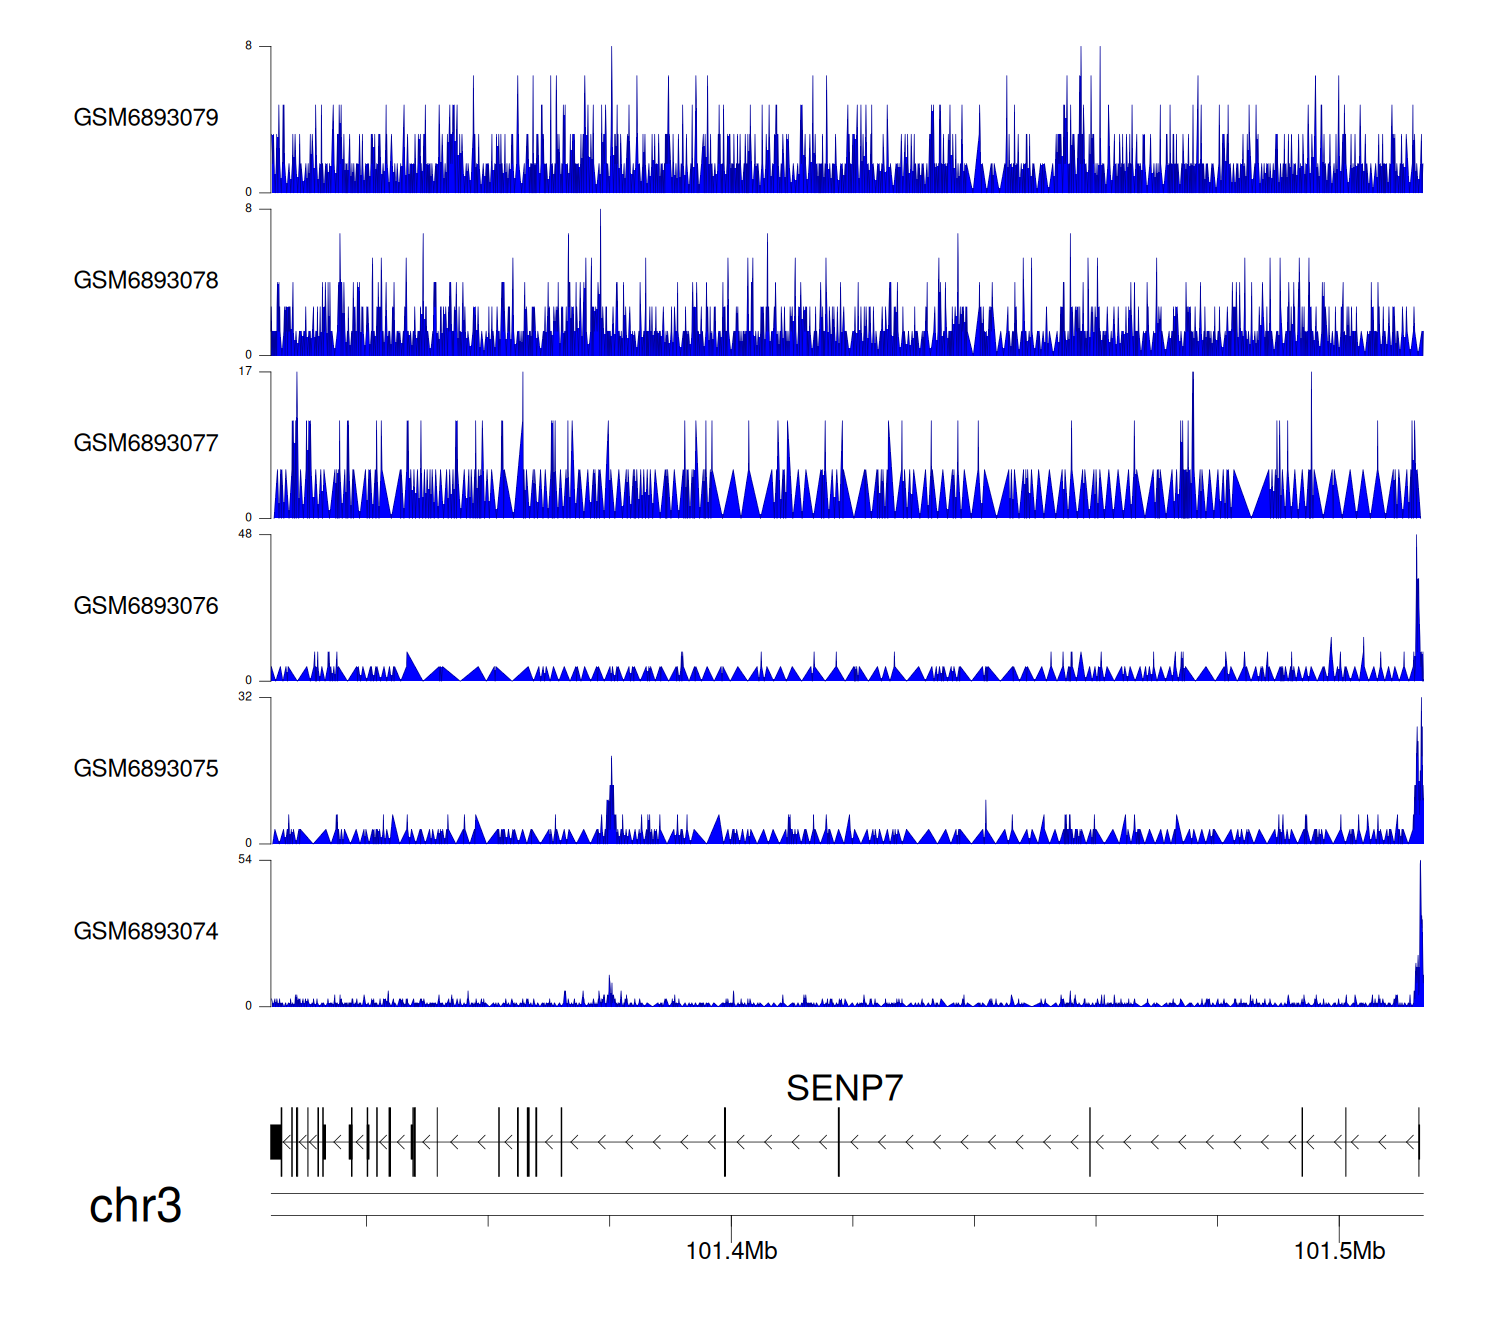Click the GSM6893077 track name
This screenshot has width=1500, height=1320.
[x=146, y=444]
